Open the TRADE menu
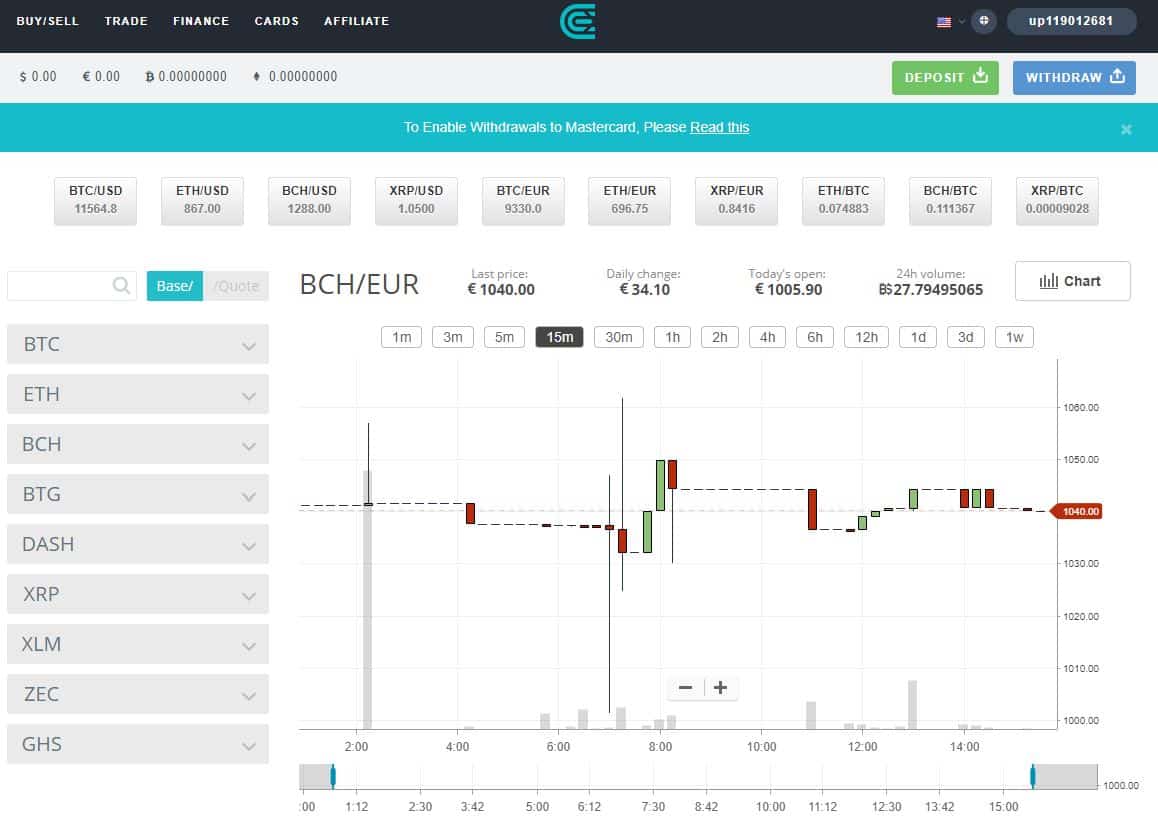Image resolution: width=1158 pixels, height=823 pixels. 126,21
